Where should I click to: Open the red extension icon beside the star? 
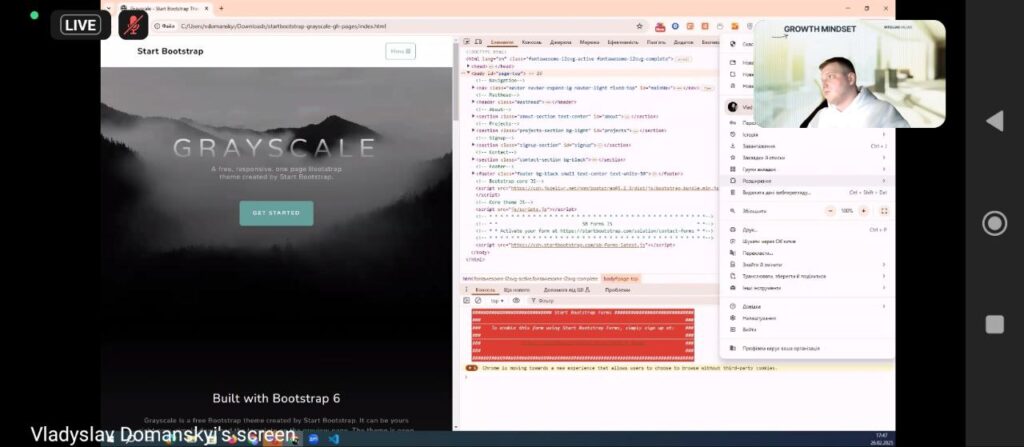coord(660,26)
